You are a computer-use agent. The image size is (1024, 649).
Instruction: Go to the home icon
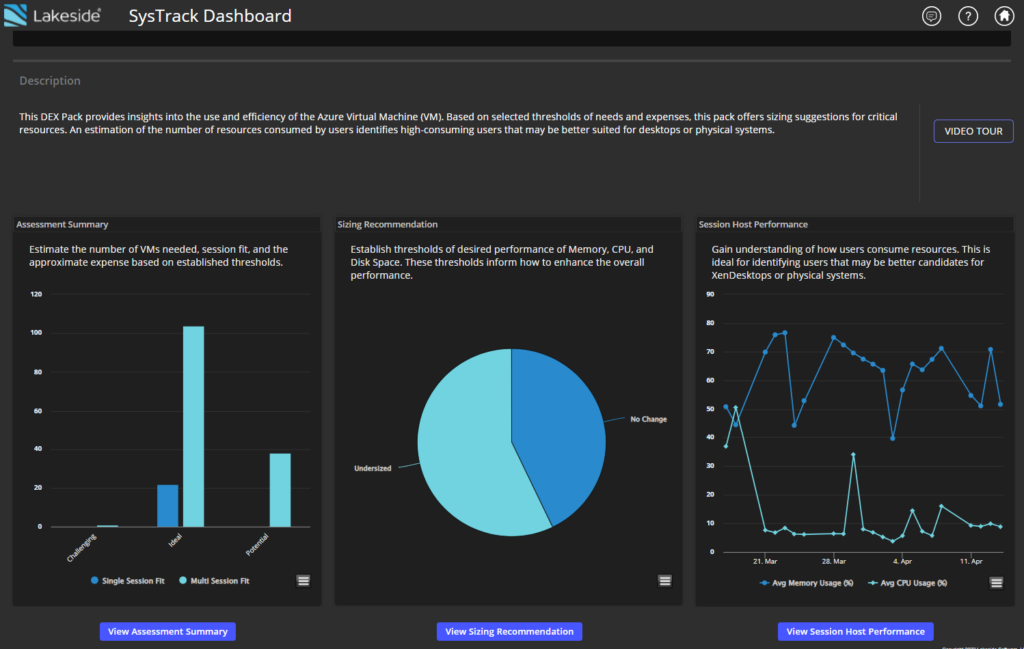[1004, 16]
